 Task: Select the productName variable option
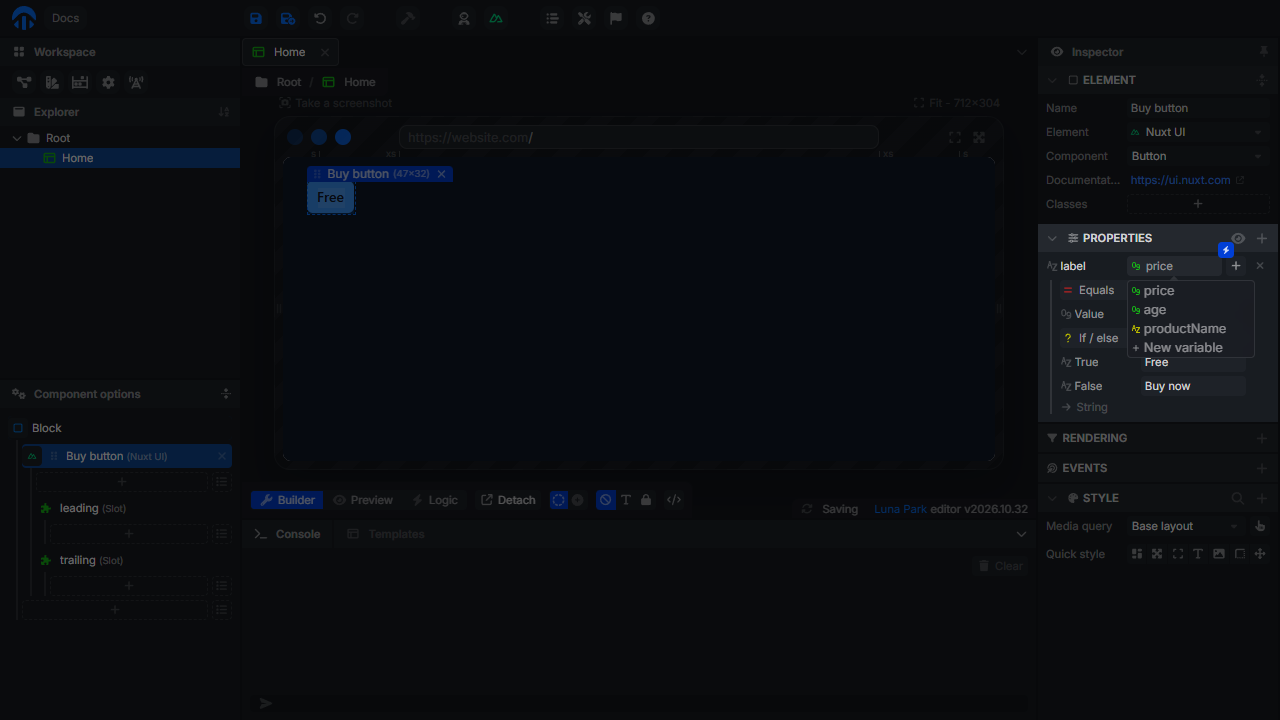(1190, 329)
